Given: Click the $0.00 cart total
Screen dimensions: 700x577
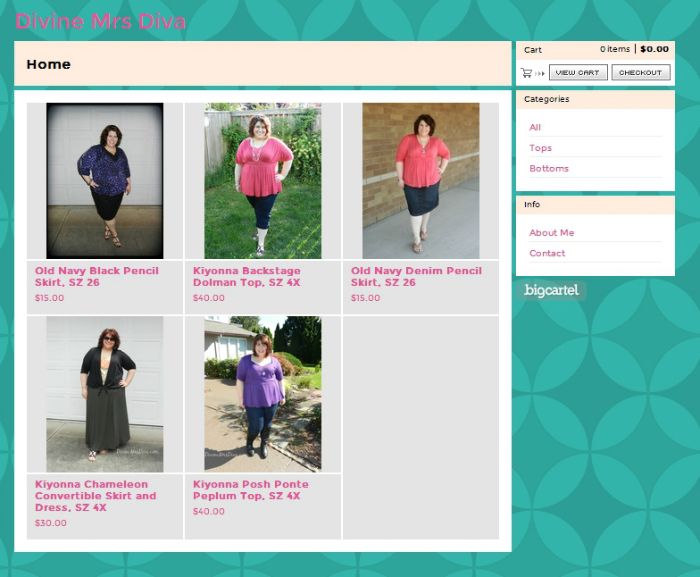Looking at the screenshot, I should click(654, 49).
